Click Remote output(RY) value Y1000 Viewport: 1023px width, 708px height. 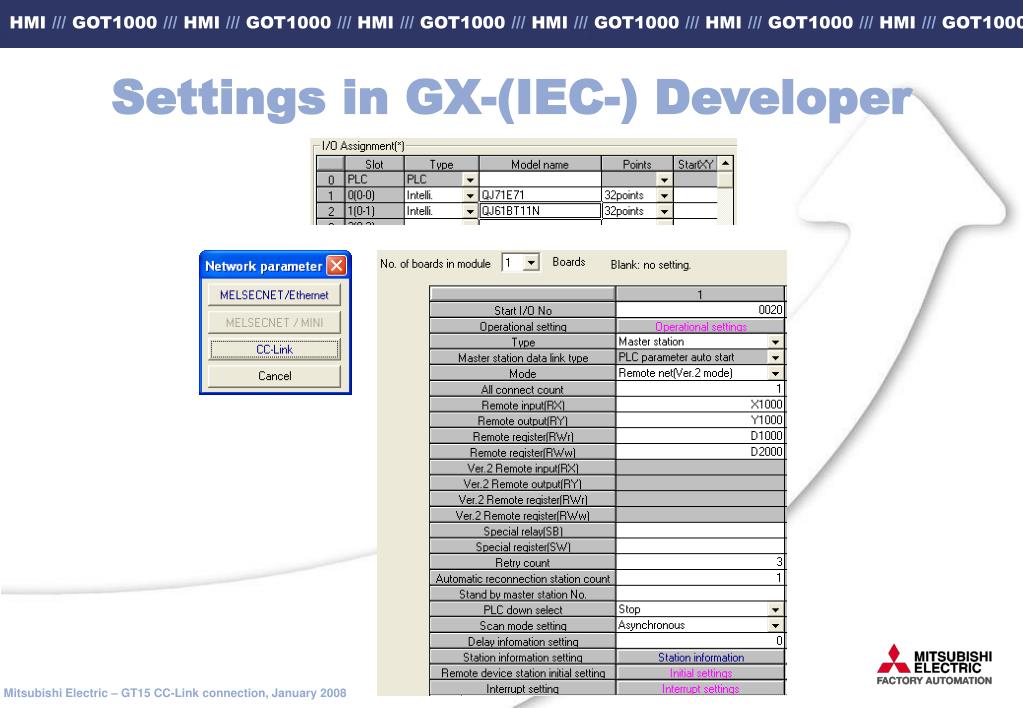701,420
